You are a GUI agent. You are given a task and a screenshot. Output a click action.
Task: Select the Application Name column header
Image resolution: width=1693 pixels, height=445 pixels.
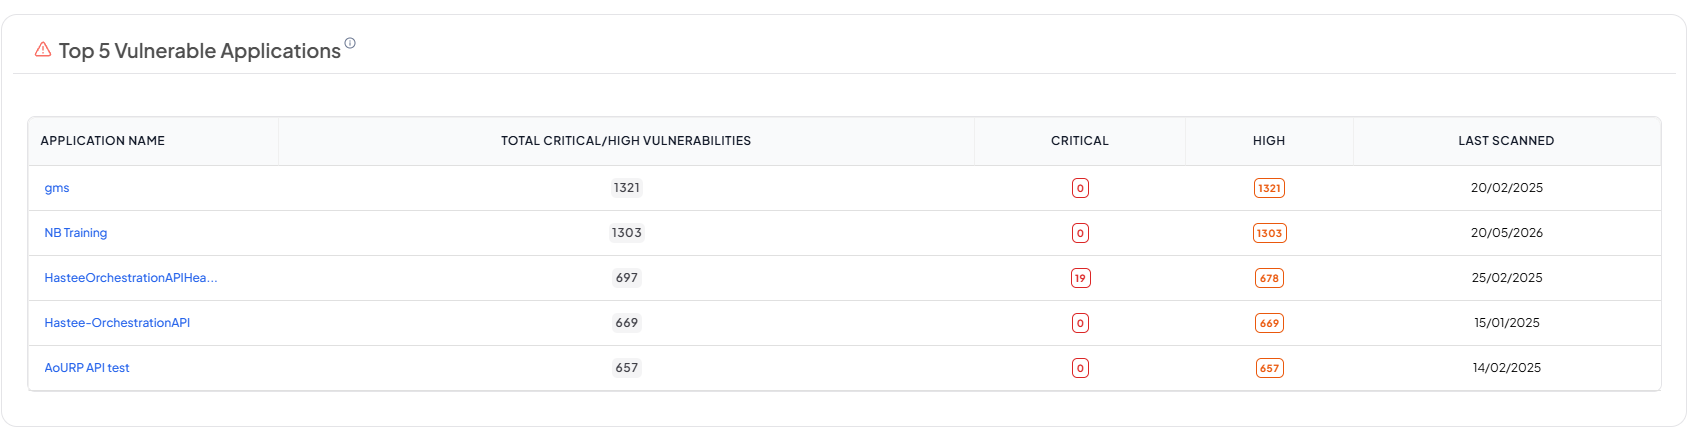coord(103,141)
